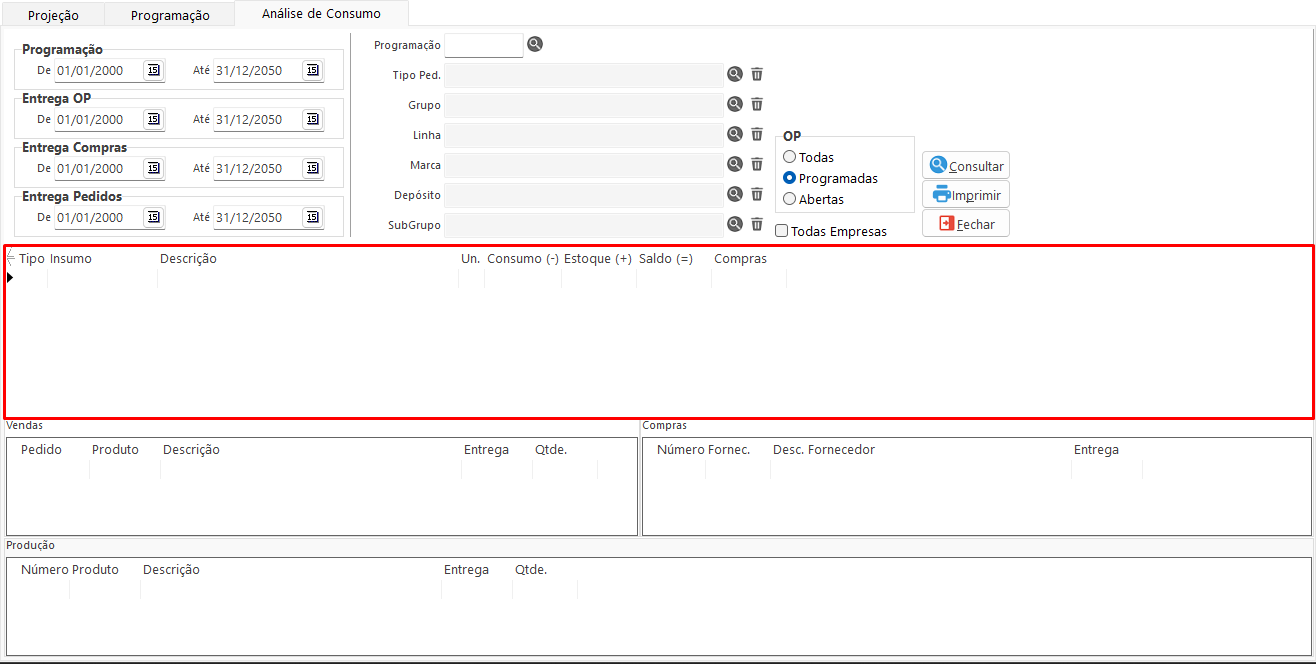Open the Linha lookup magnifier icon

tap(735, 134)
